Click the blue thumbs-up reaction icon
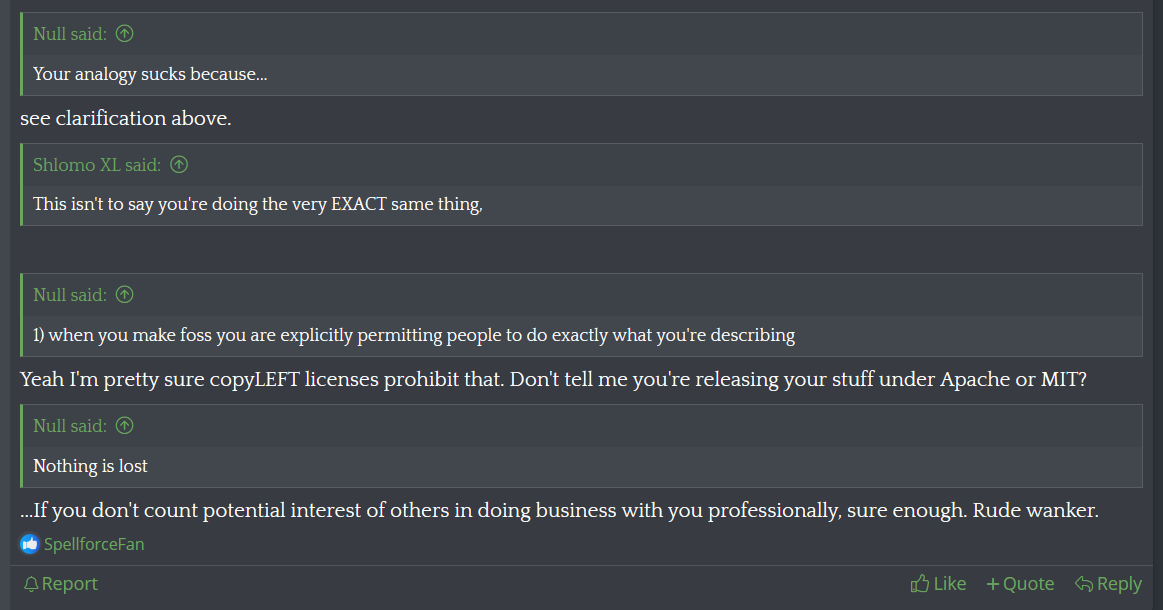Viewport: 1163px width, 610px height. tap(30, 544)
